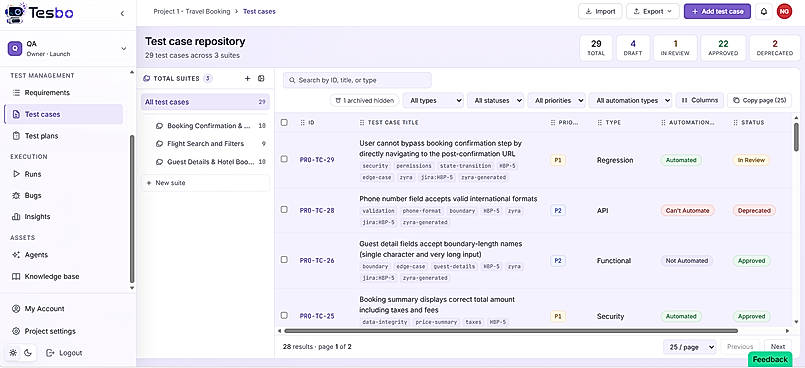Open the NO user avatar menu
The height and width of the screenshot is (368, 805).
coord(784,11)
